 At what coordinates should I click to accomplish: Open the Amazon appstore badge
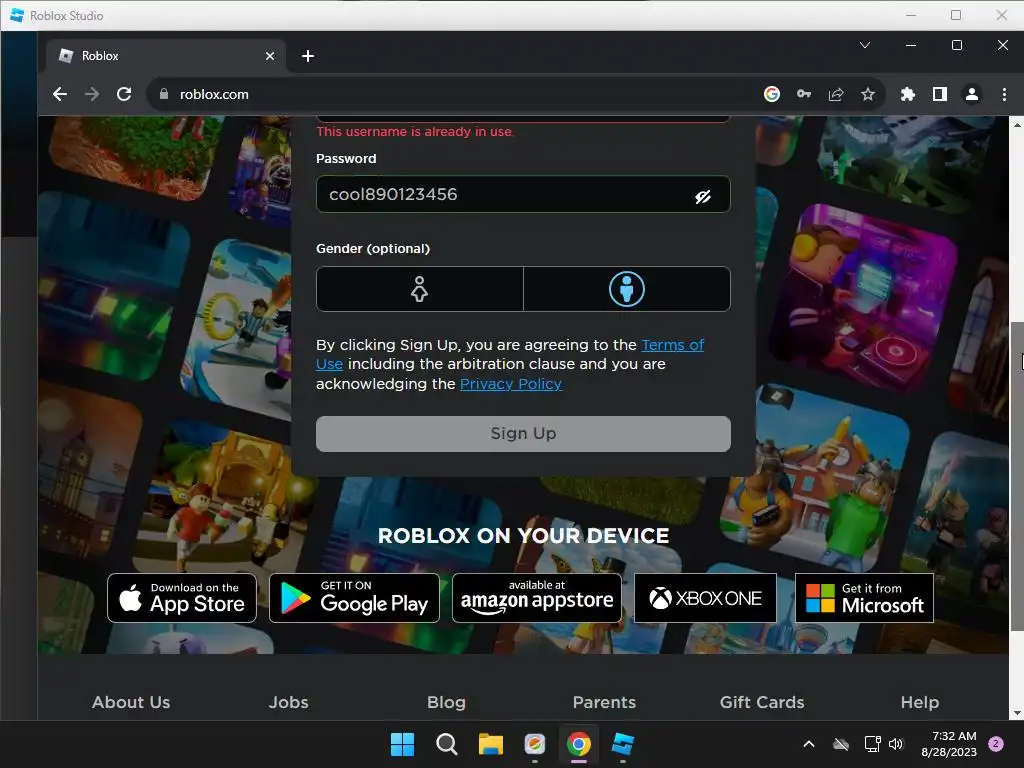coord(537,598)
